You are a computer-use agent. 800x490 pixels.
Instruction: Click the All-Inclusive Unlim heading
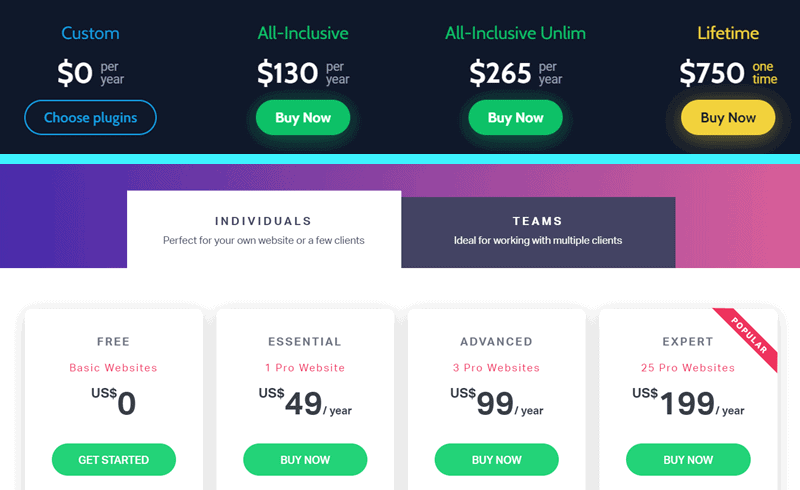click(x=515, y=33)
